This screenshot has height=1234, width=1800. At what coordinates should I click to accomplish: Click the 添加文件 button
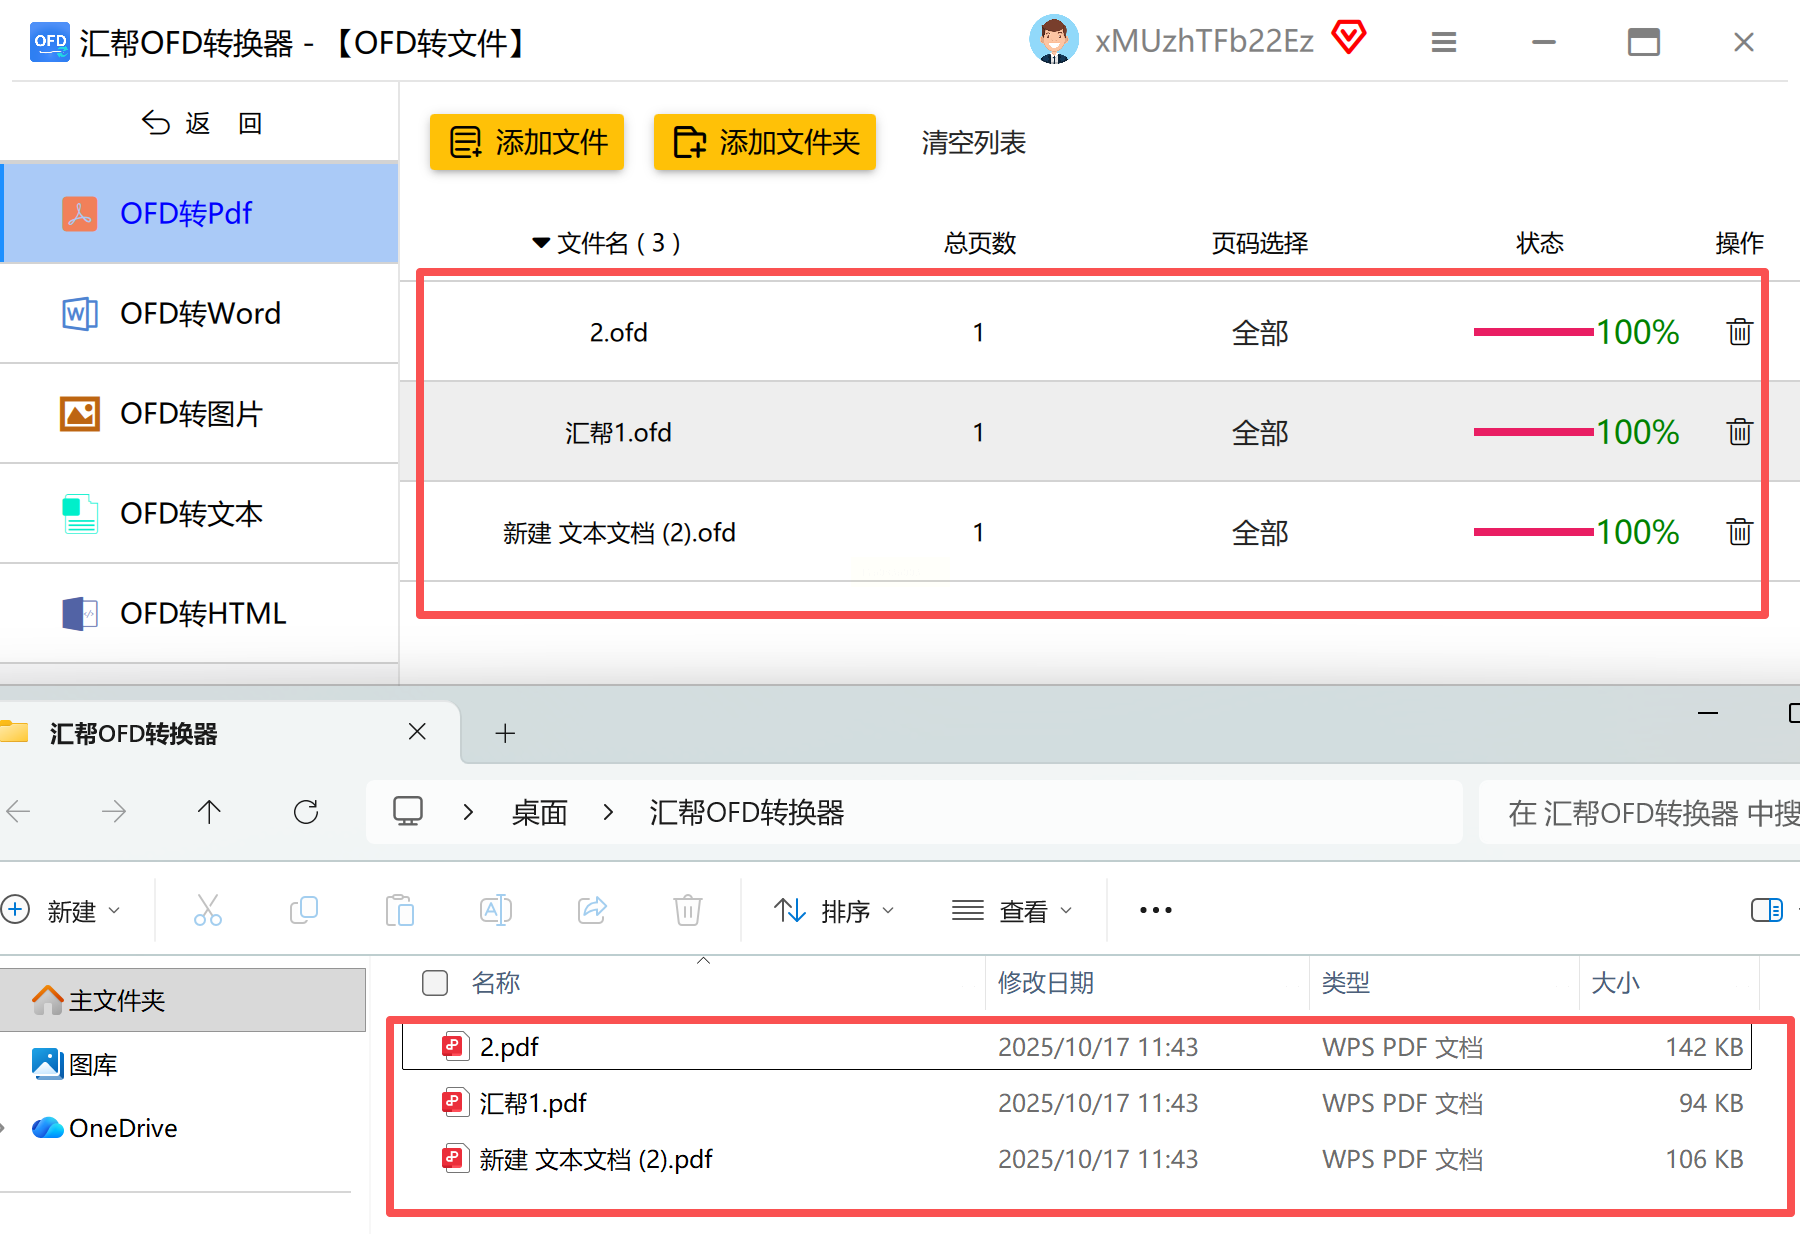527,142
